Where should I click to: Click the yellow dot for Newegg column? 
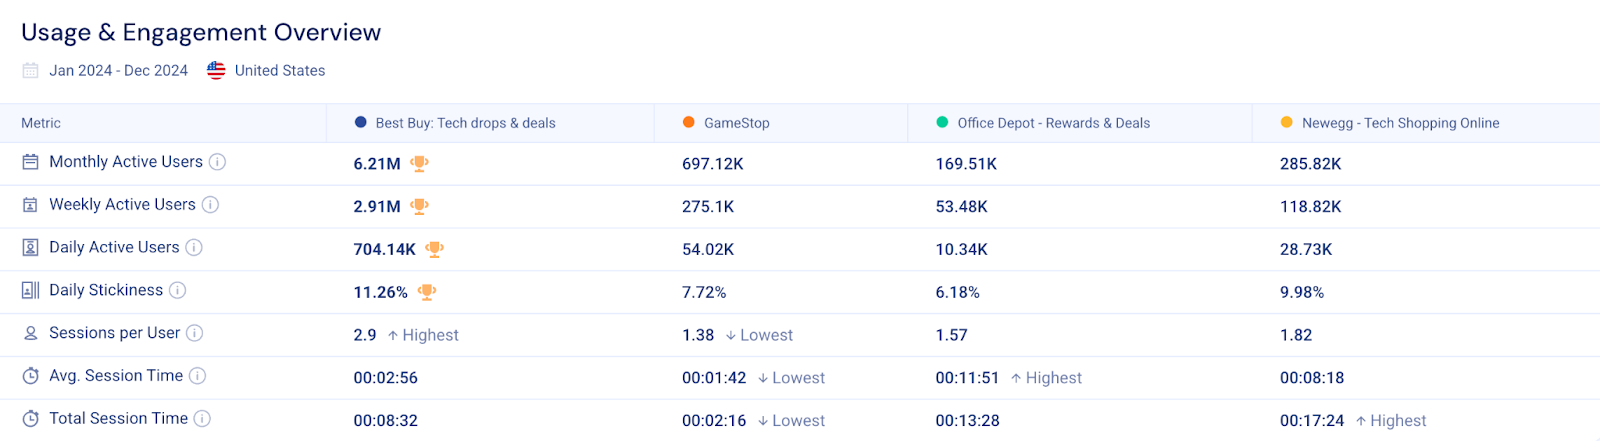(x=1287, y=122)
